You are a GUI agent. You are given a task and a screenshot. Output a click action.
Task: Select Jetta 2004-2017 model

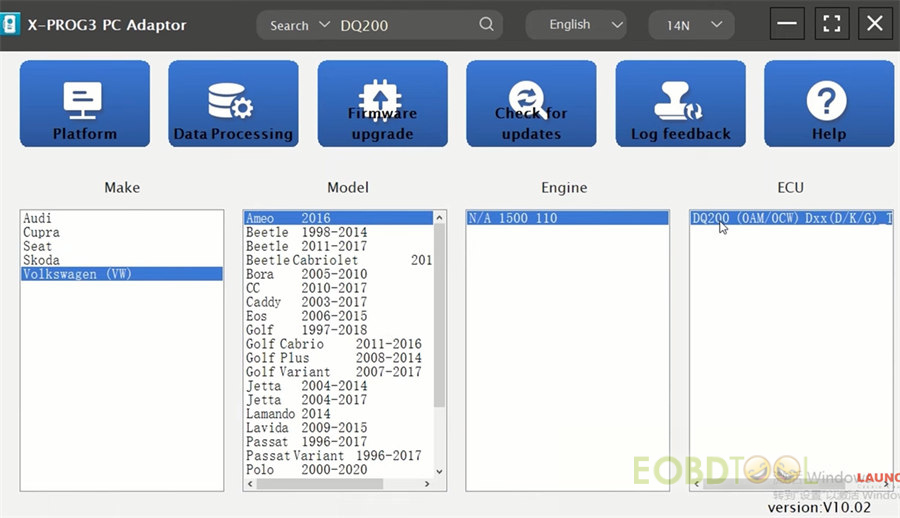338,400
